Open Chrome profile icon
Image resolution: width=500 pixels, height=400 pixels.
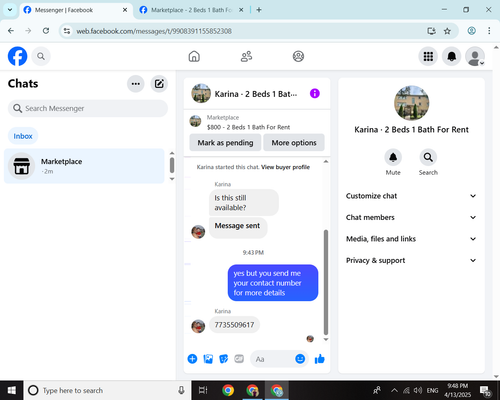(471, 31)
